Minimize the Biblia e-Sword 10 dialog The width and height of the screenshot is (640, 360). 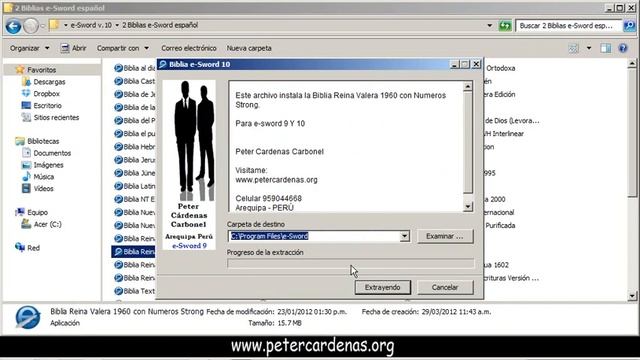[x=455, y=64]
